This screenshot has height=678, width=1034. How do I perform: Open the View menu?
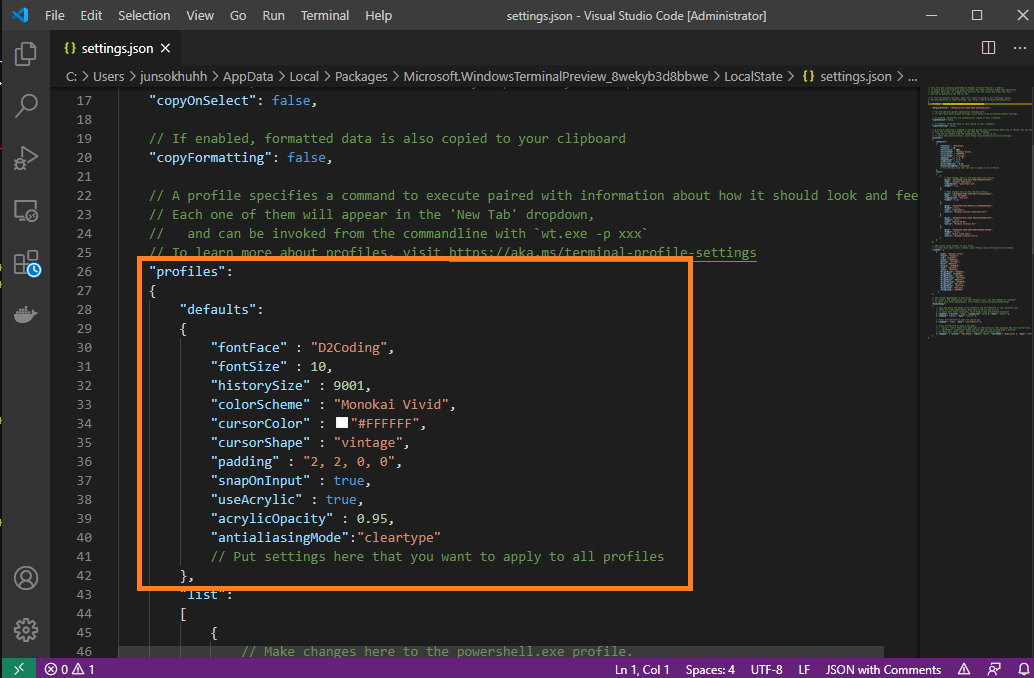pyautogui.click(x=200, y=15)
